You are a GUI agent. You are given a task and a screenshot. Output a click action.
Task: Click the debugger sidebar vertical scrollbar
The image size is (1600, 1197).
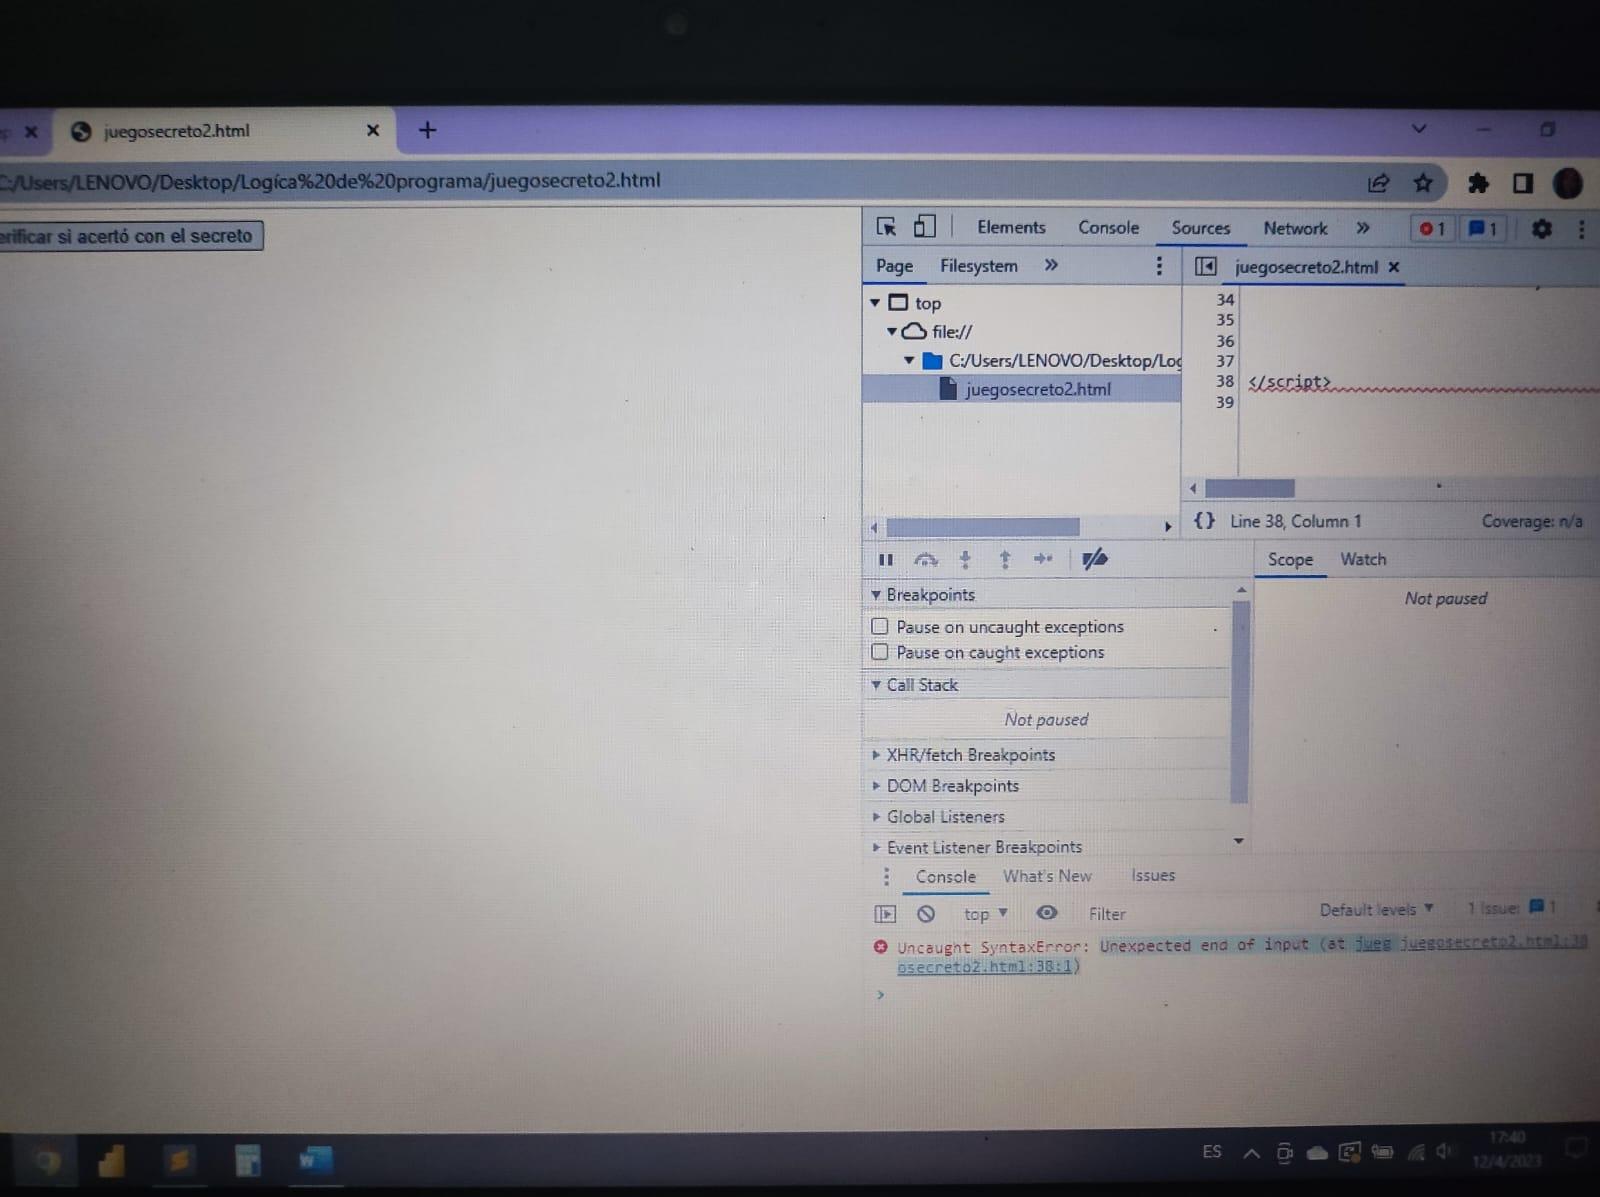pos(1240,700)
